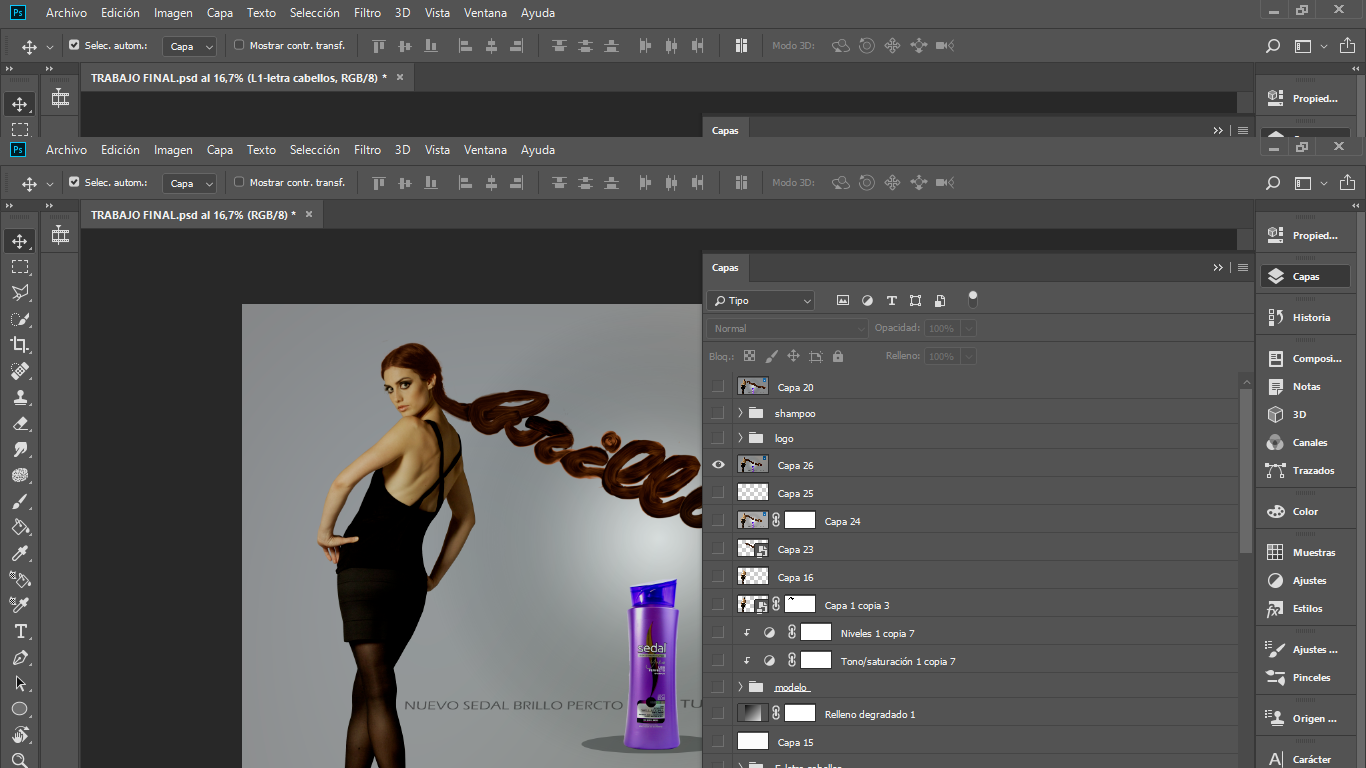Screen dimensions: 1366x768
Task: Select the Smudge finger tool
Action: point(20,449)
